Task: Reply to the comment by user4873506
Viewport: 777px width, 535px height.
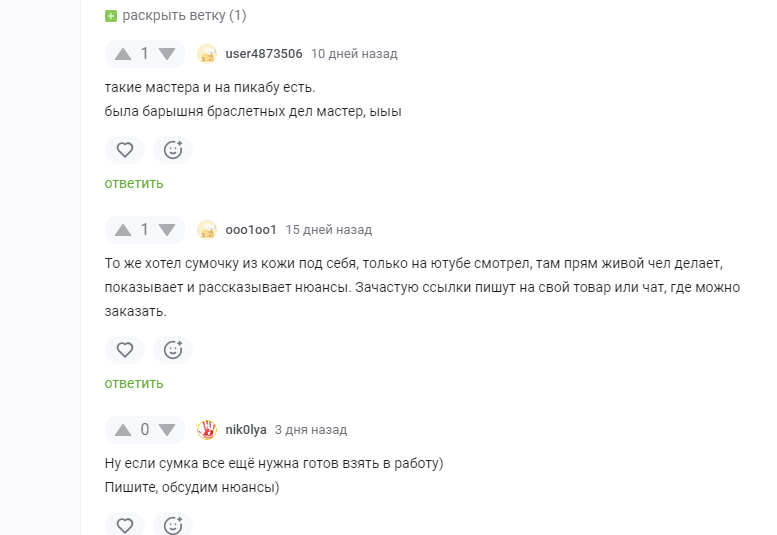Action: pos(134,183)
